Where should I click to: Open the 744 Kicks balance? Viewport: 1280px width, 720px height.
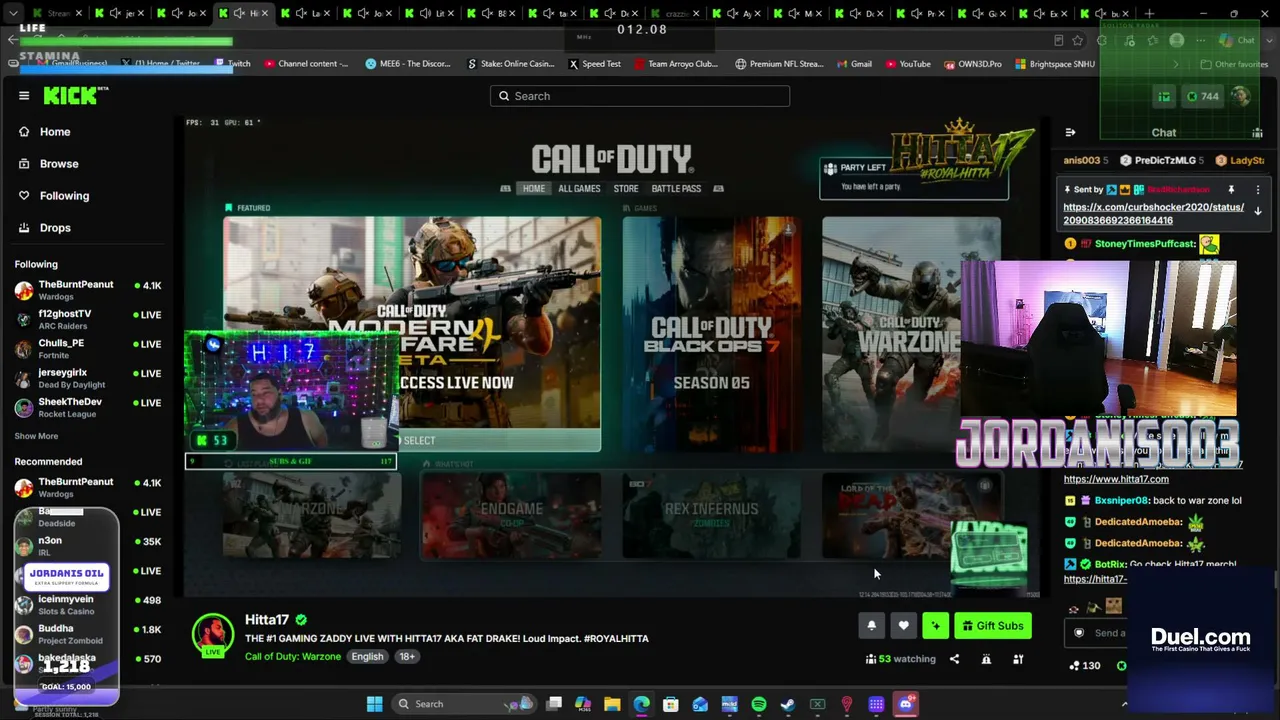tap(1202, 97)
